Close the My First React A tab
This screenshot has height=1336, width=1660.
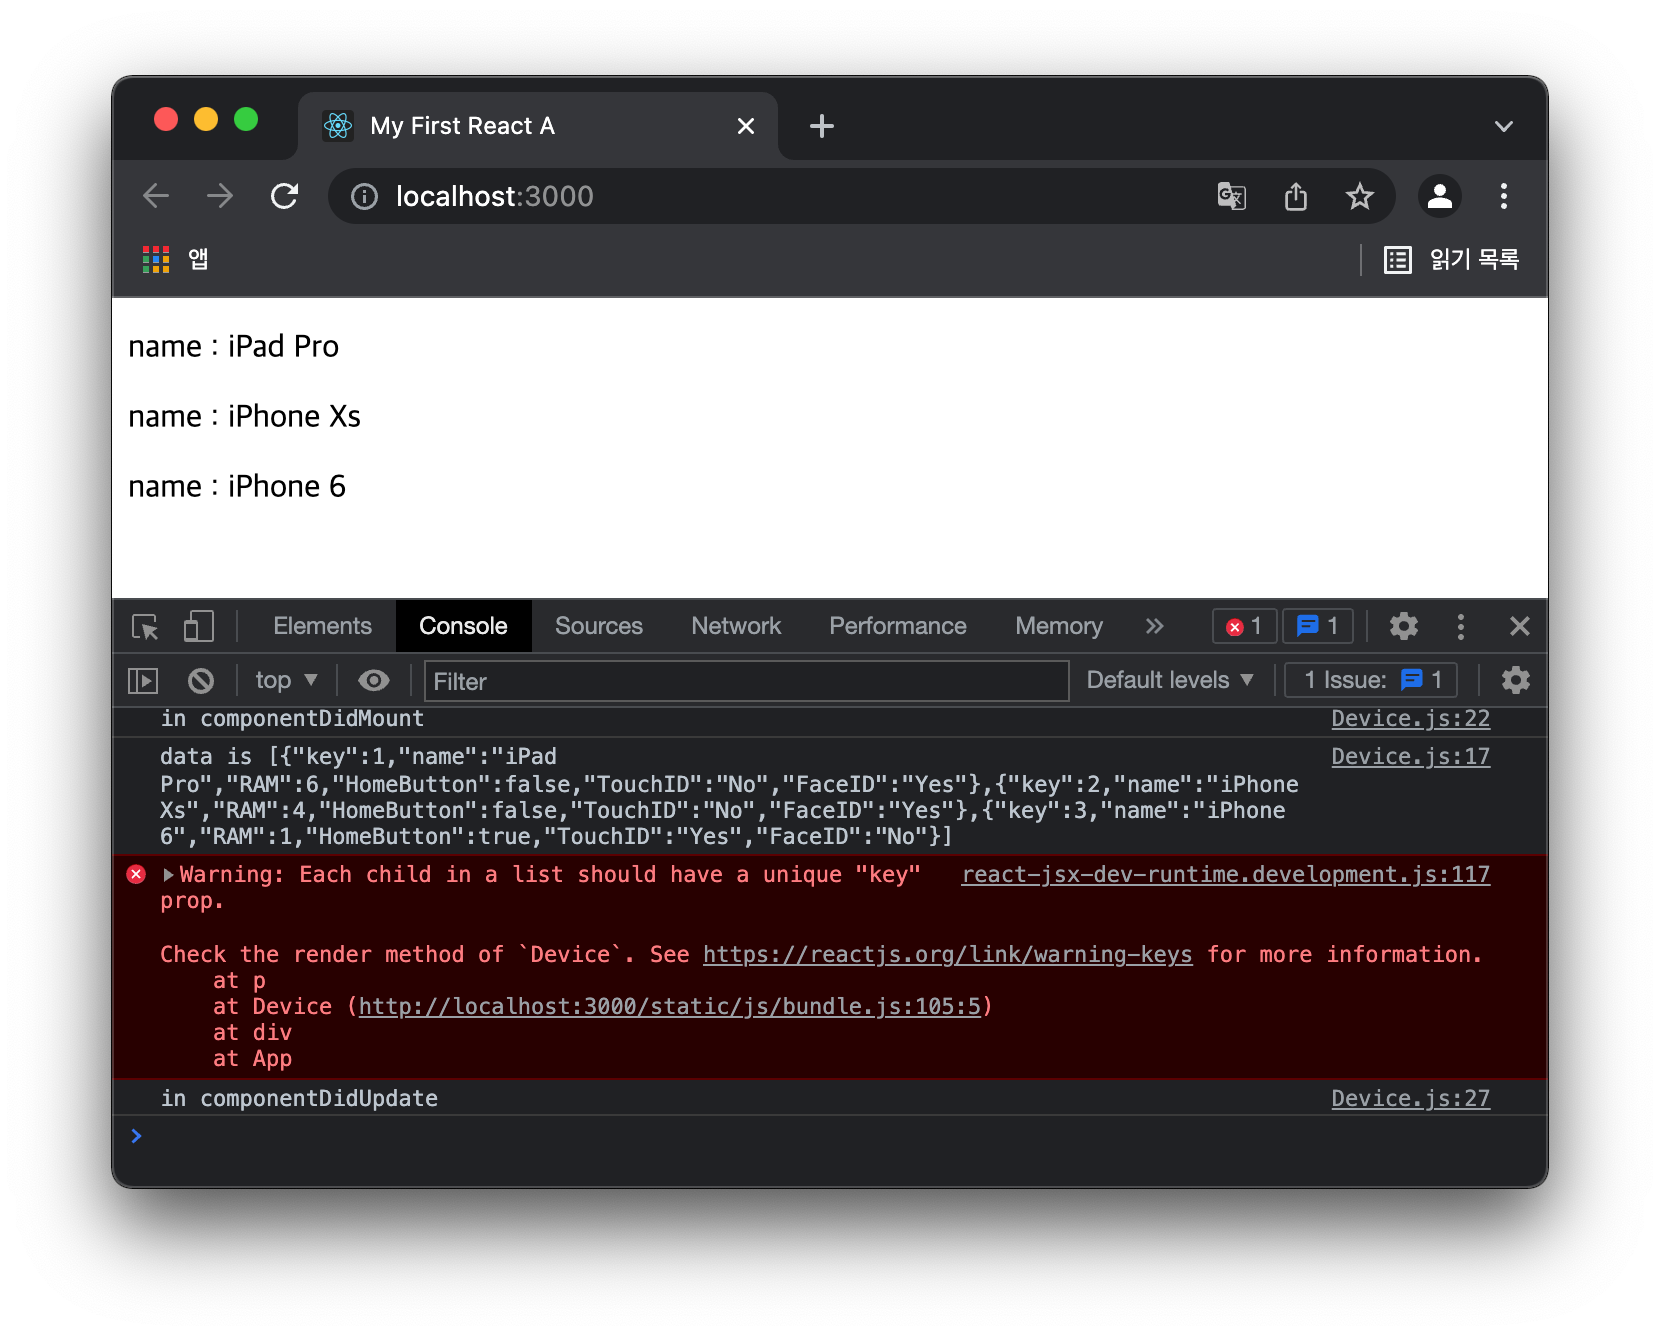(x=745, y=126)
